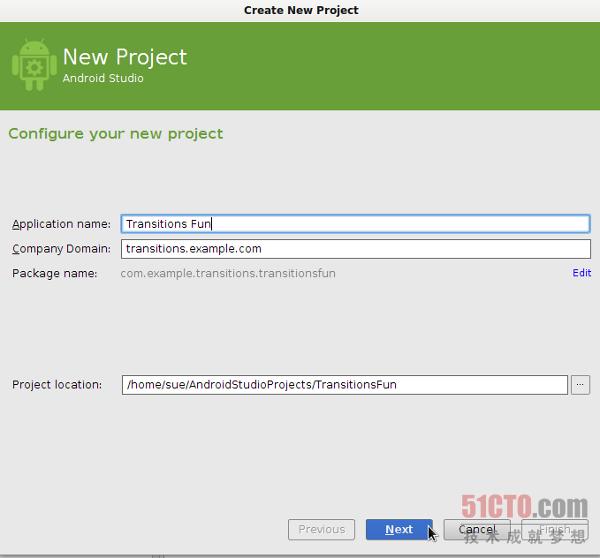Viewport: 600px width, 558px height.
Task: Click the 'Android Studio' subtitle text
Action: pyautogui.click(x=103, y=78)
